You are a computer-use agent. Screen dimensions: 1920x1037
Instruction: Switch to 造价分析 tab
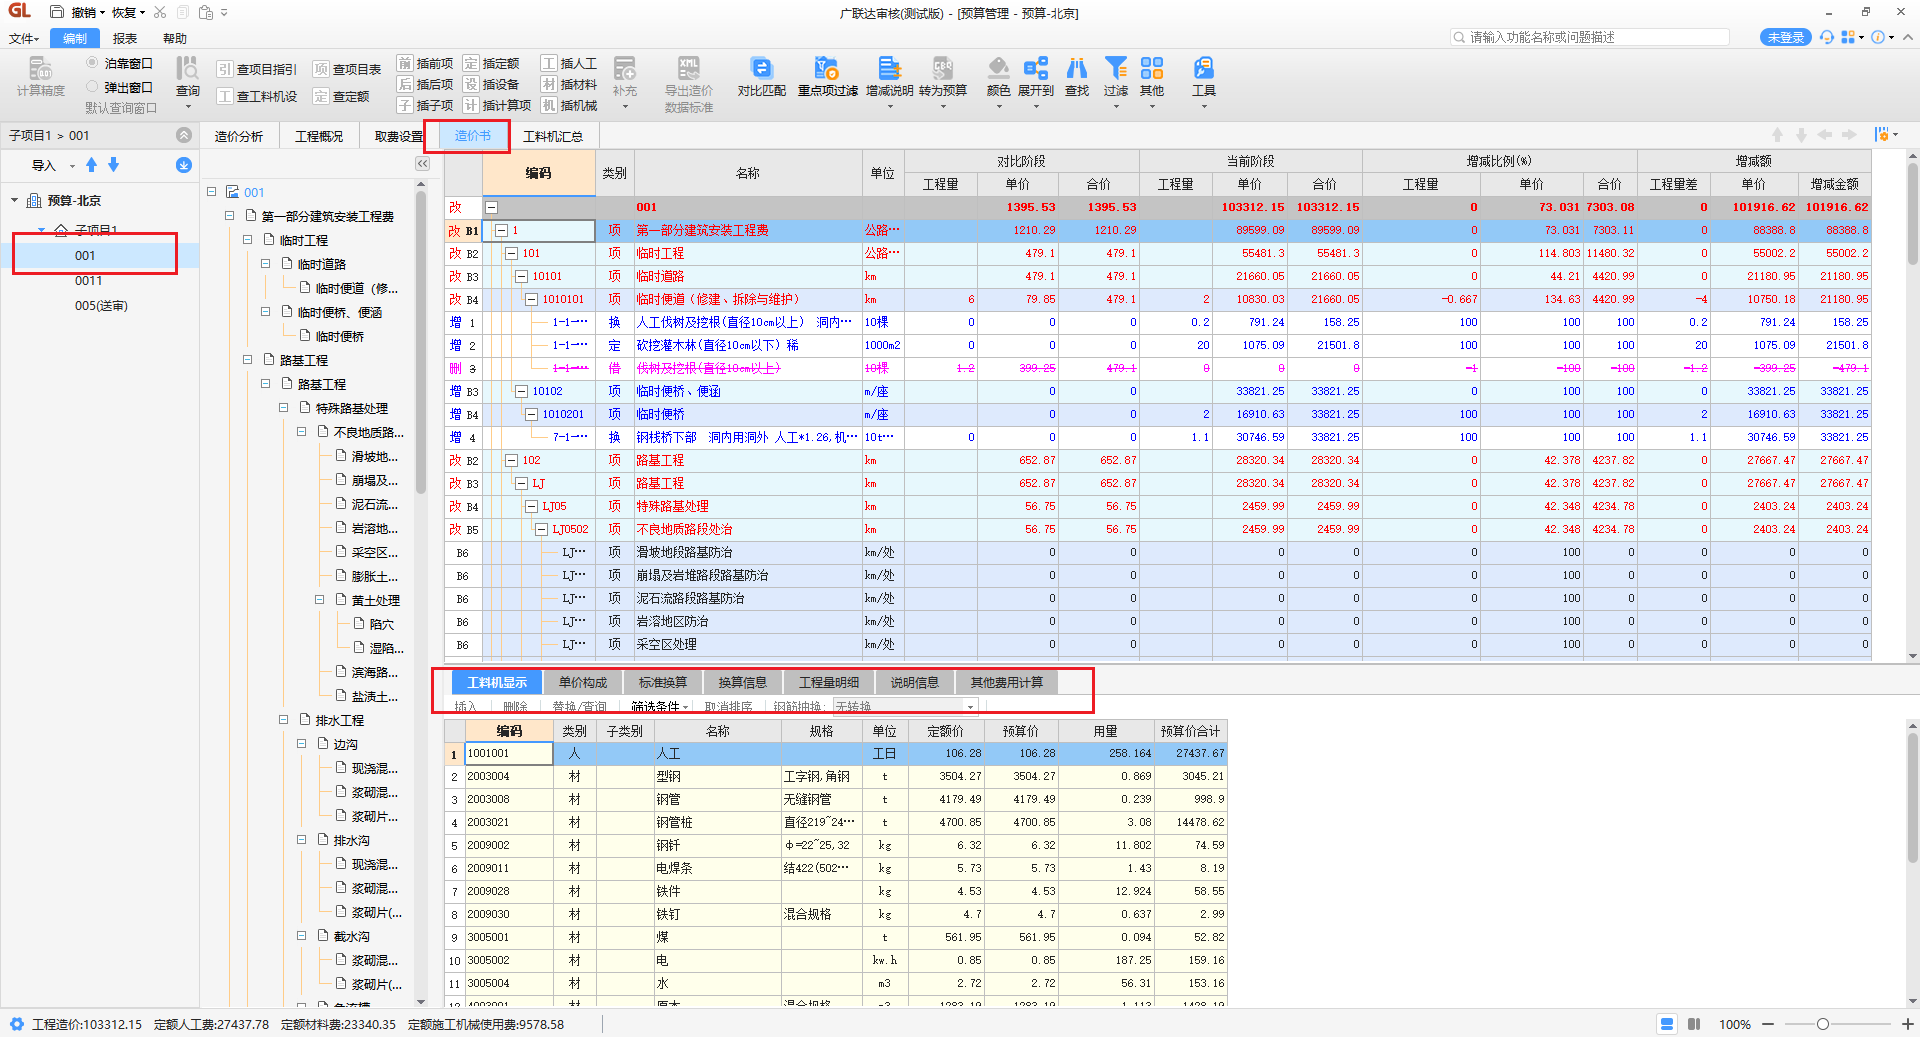point(239,136)
